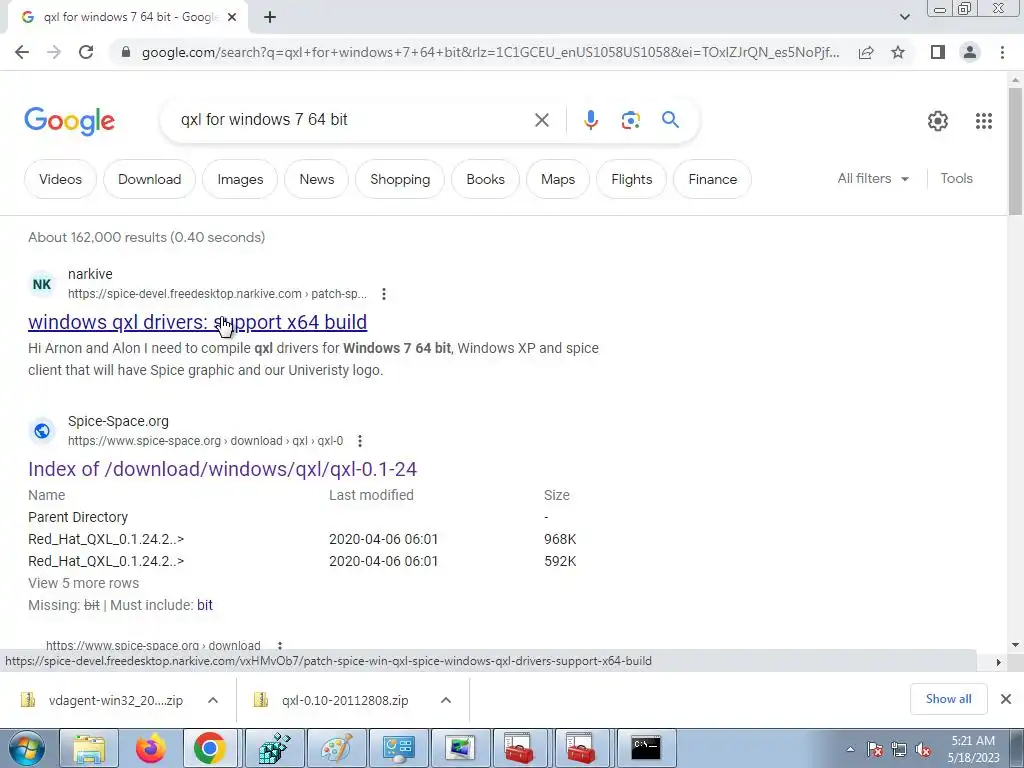Open a new browser tab
This screenshot has height=768, width=1024.
[x=270, y=17]
